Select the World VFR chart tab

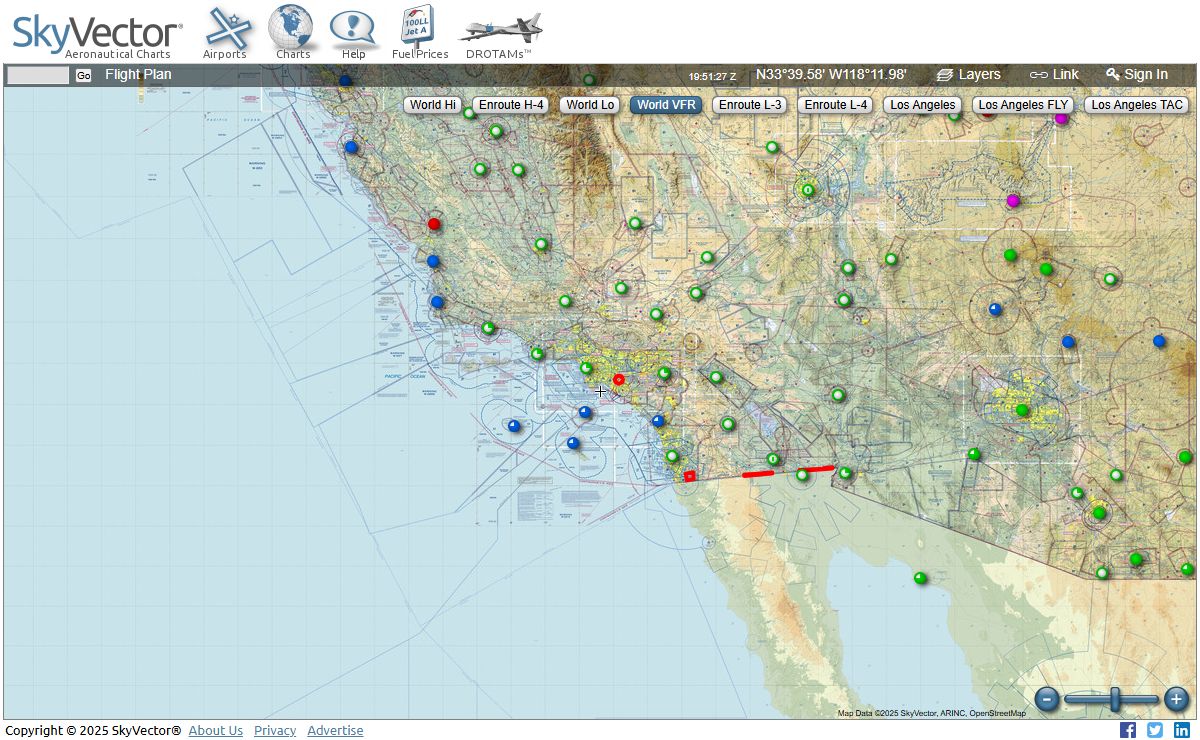click(666, 105)
